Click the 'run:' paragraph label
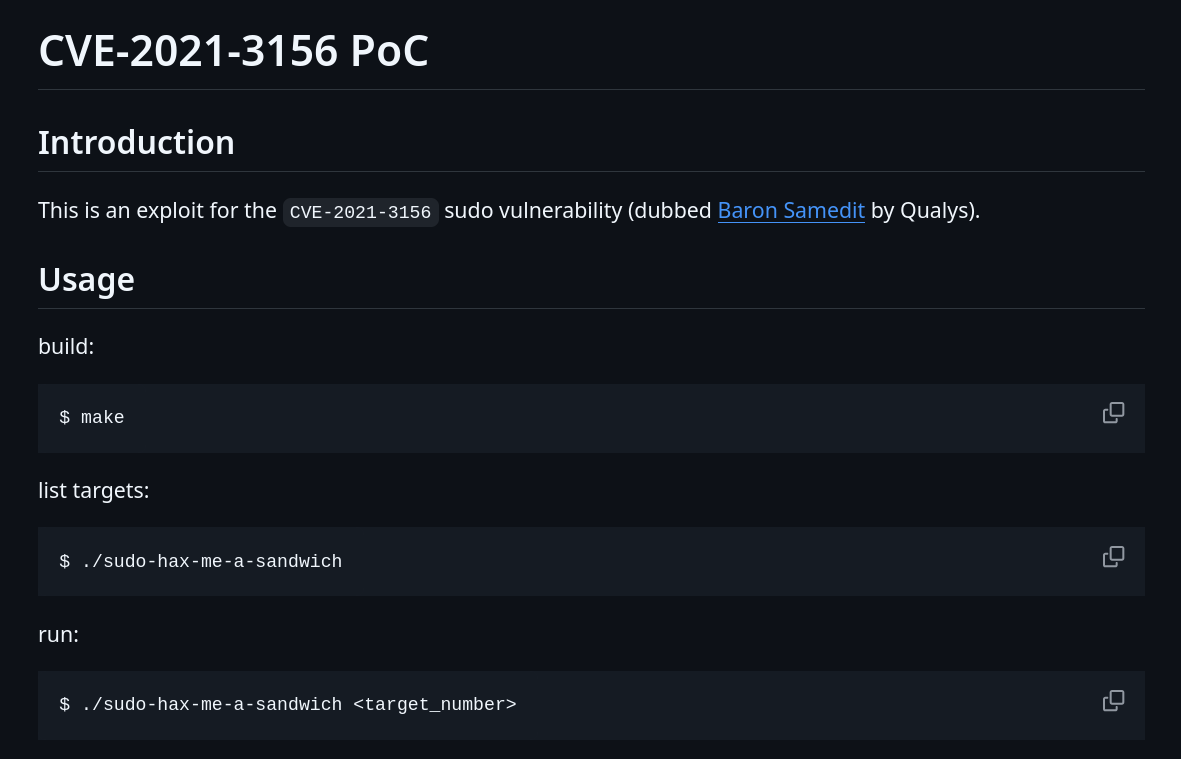This screenshot has height=759, width=1181. pyautogui.click(x=59, y=634)
